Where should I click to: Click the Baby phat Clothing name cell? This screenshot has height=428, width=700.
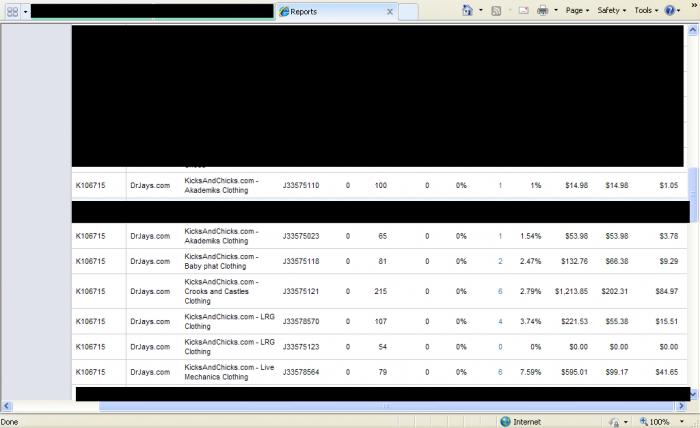point(221,261)
